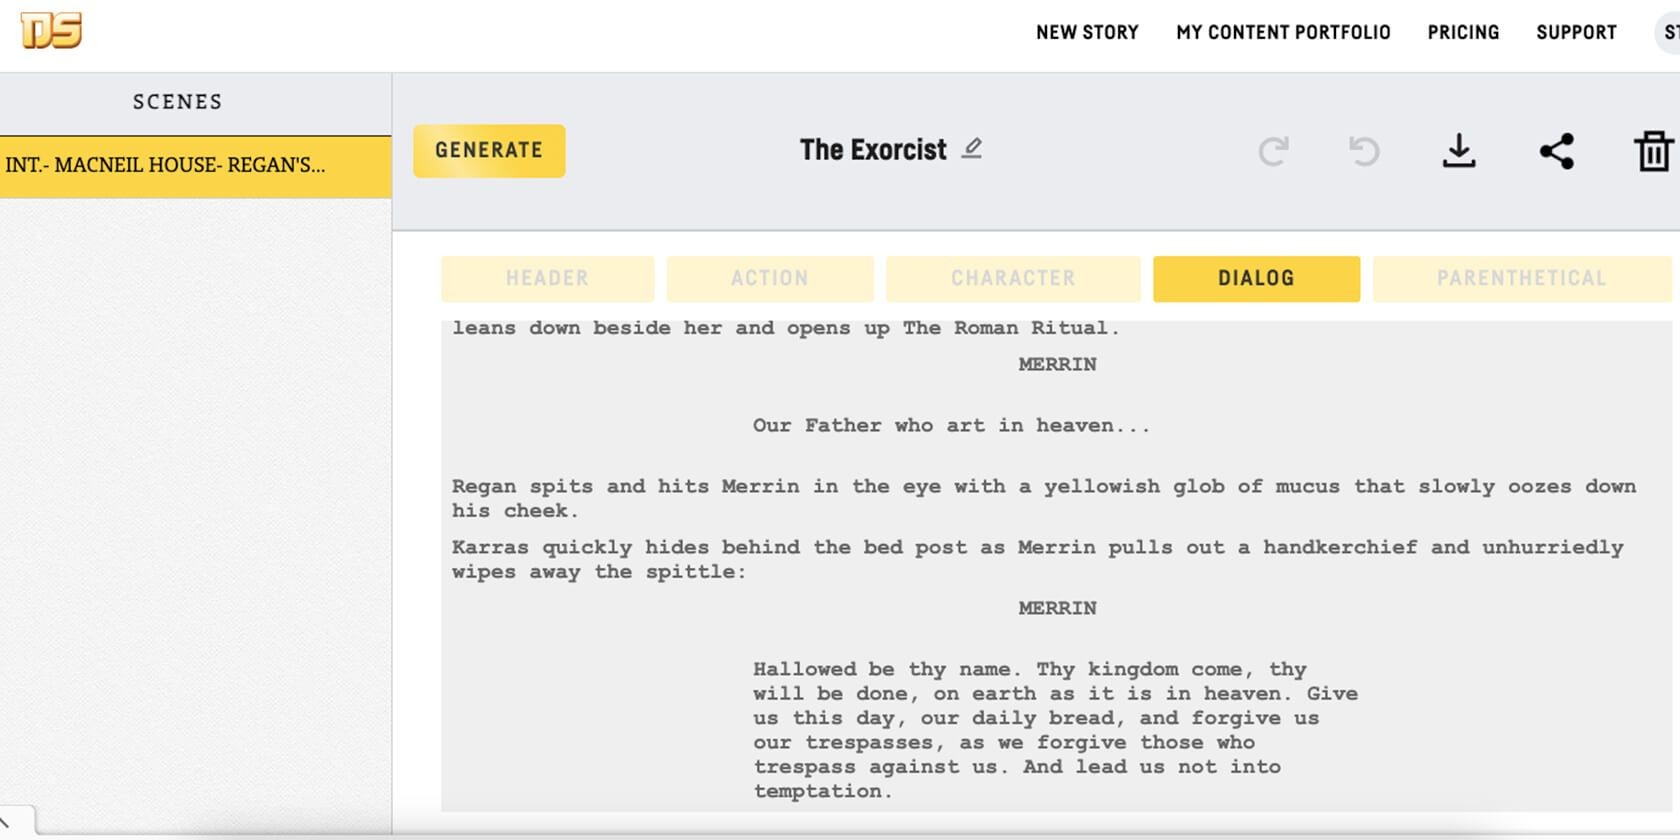Select scene INT.- MACNEIL HOUSE- REGAN'S...
Viewport: 1680px width, 840px height.
195,166
